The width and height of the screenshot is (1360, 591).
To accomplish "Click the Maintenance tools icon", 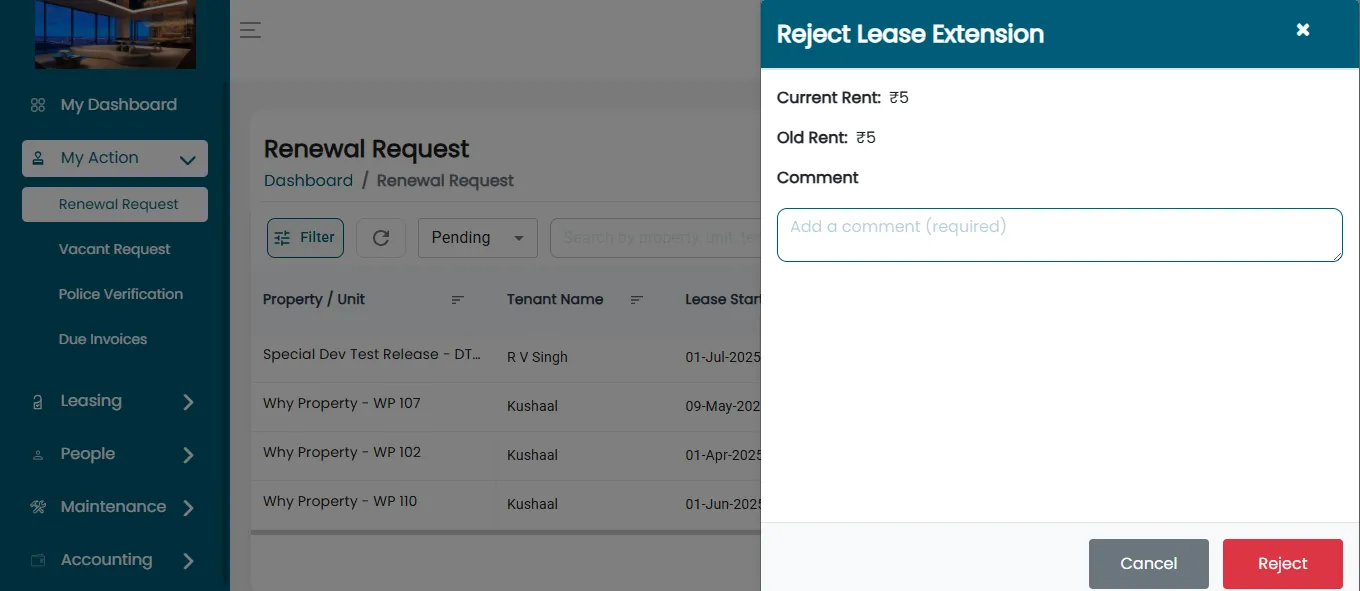I will coord(38,507).
